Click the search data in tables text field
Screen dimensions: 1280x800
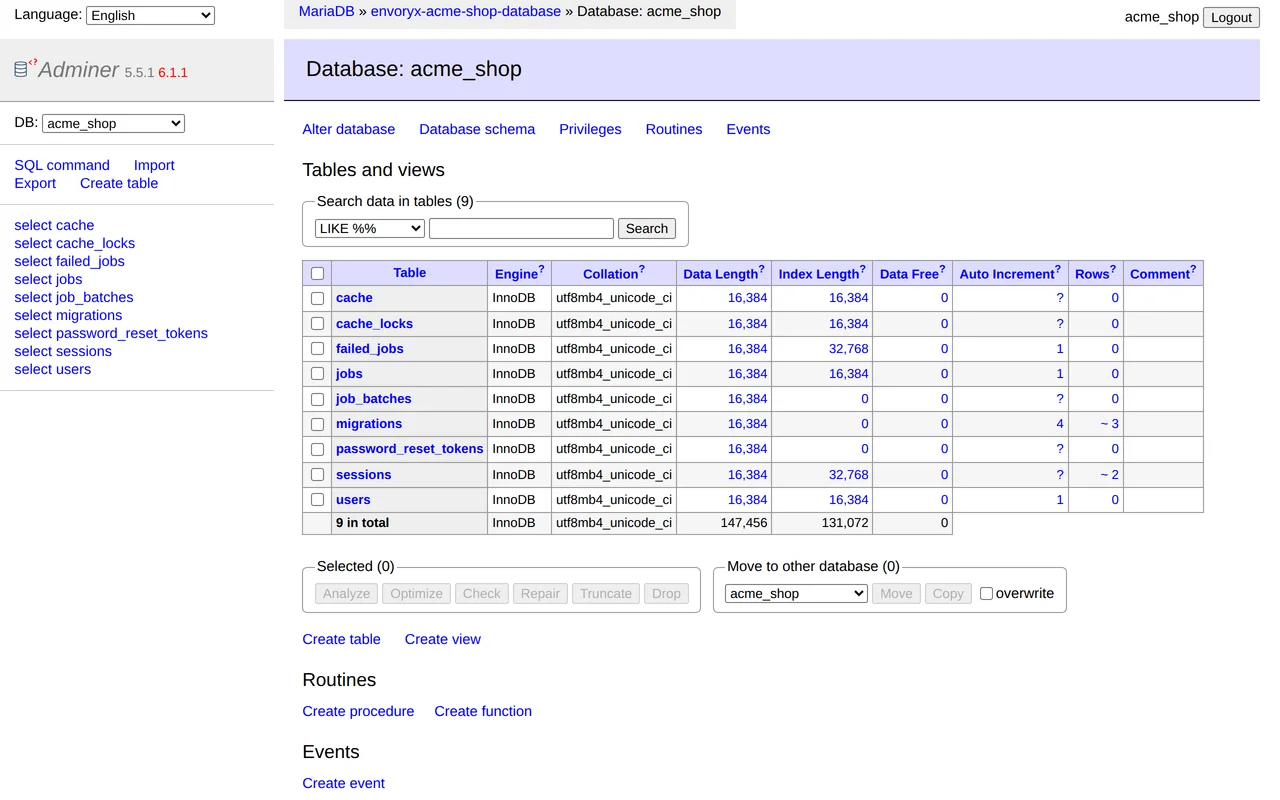point(521,229)
